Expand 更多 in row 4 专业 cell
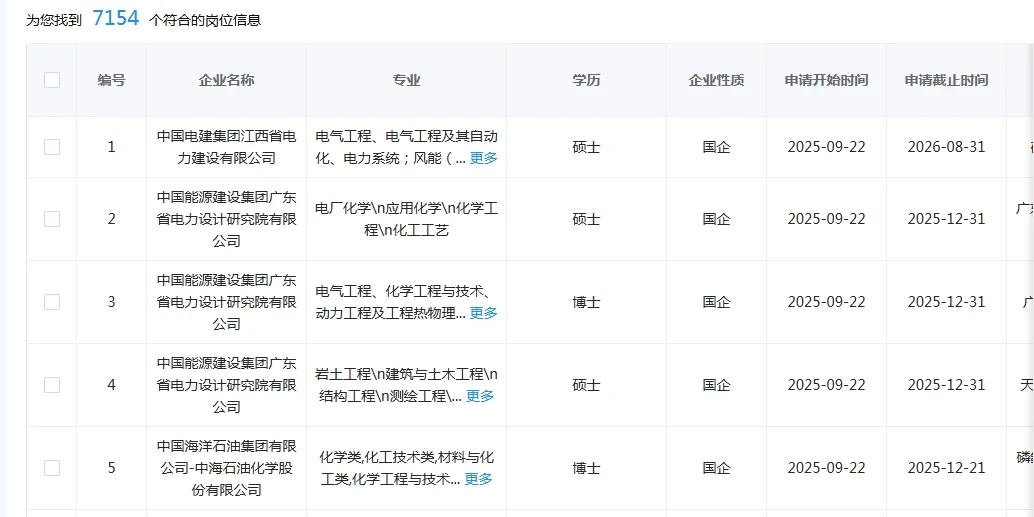1034x517 pixels. pyautogui.click(x=480, y=396)
